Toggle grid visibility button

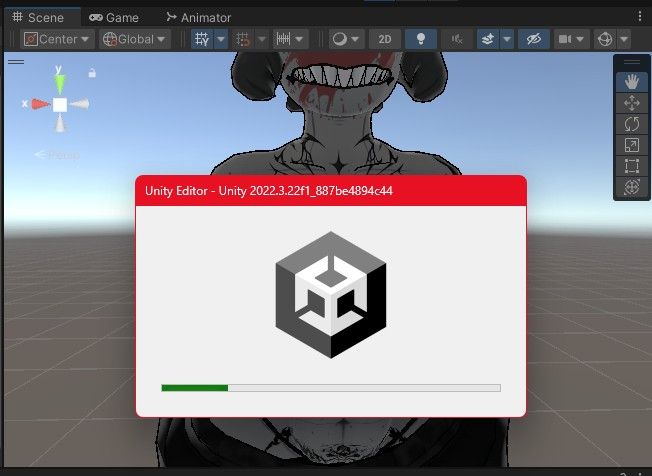[202, 39]
